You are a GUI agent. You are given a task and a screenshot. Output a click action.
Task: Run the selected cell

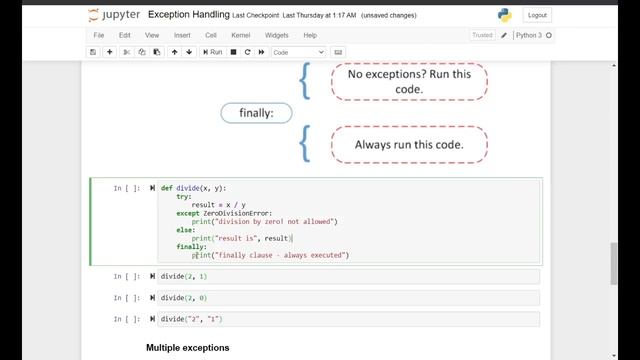(213, 52)
